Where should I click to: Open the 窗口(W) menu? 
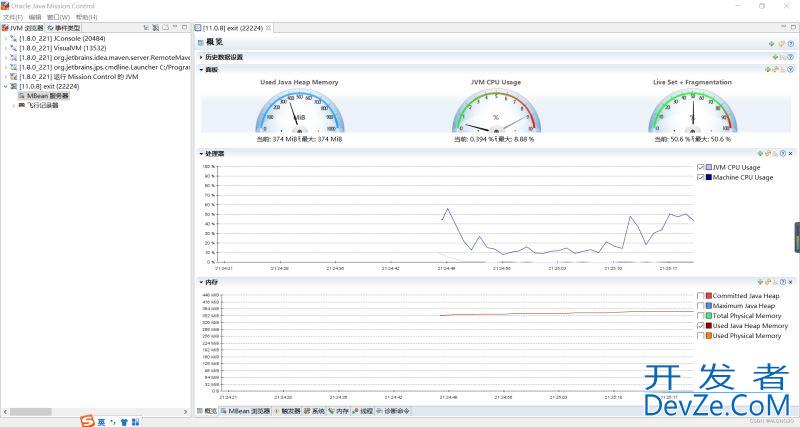coord(58,17)
